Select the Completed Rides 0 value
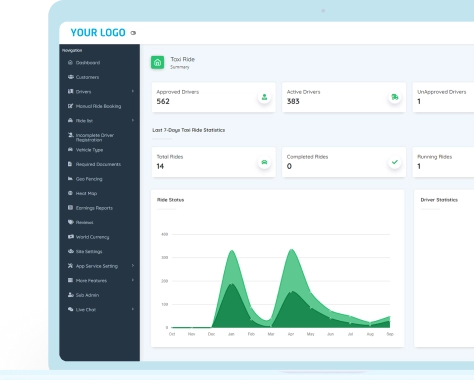Image resolution: width=474 pixels, height=380 pixels. click(x=289, y=166)
